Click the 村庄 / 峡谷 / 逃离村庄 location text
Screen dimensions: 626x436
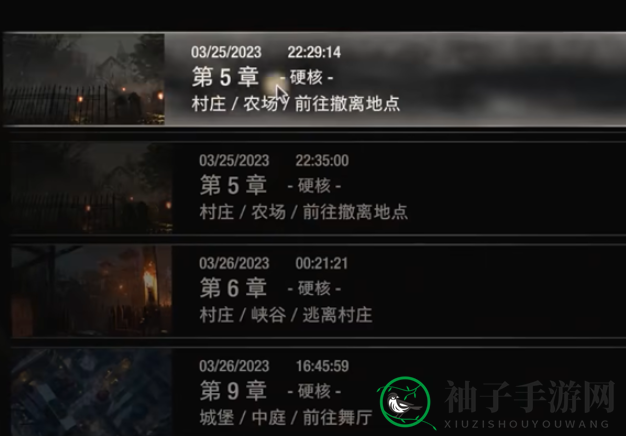[x=286, y=315]
